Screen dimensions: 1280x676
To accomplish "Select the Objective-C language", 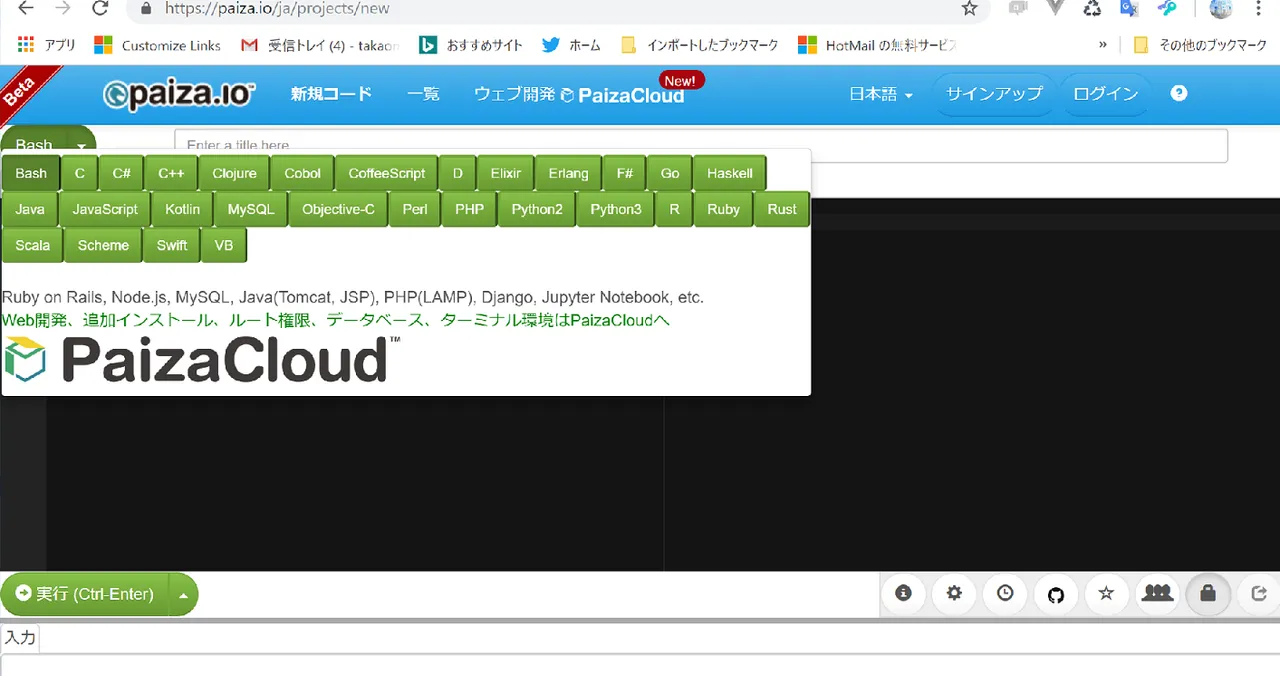I will tap(338, 209).
